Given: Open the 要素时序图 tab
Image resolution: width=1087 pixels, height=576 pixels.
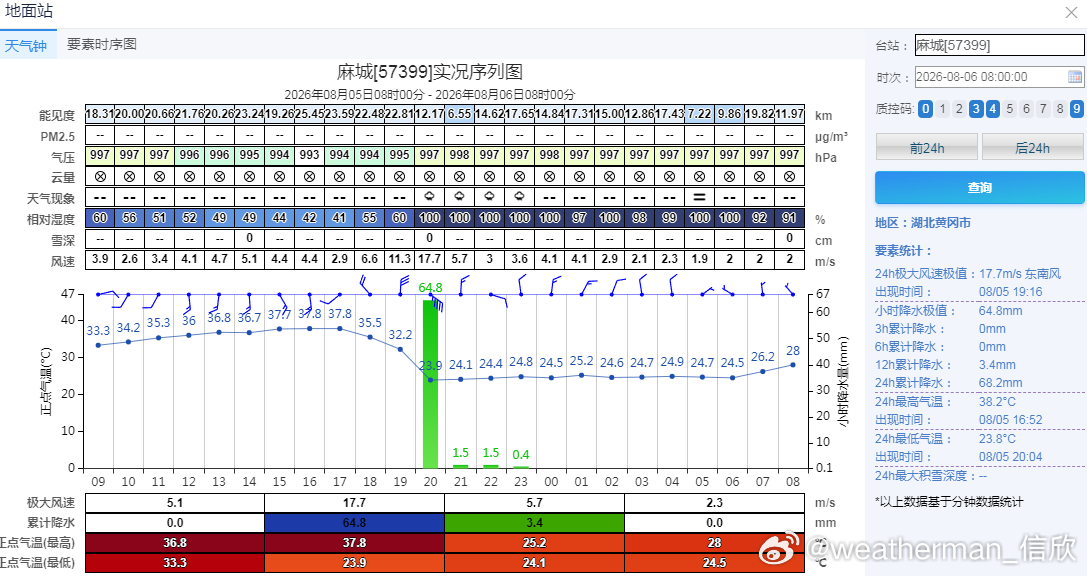Looking at the screenshot, I should click(102, 44).
